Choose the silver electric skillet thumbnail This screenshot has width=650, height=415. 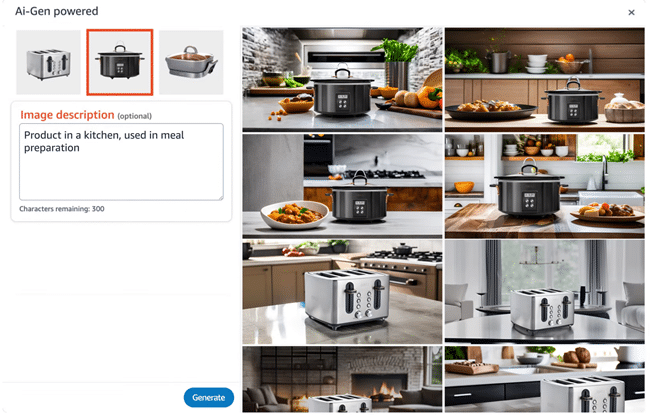coord(191,62)
